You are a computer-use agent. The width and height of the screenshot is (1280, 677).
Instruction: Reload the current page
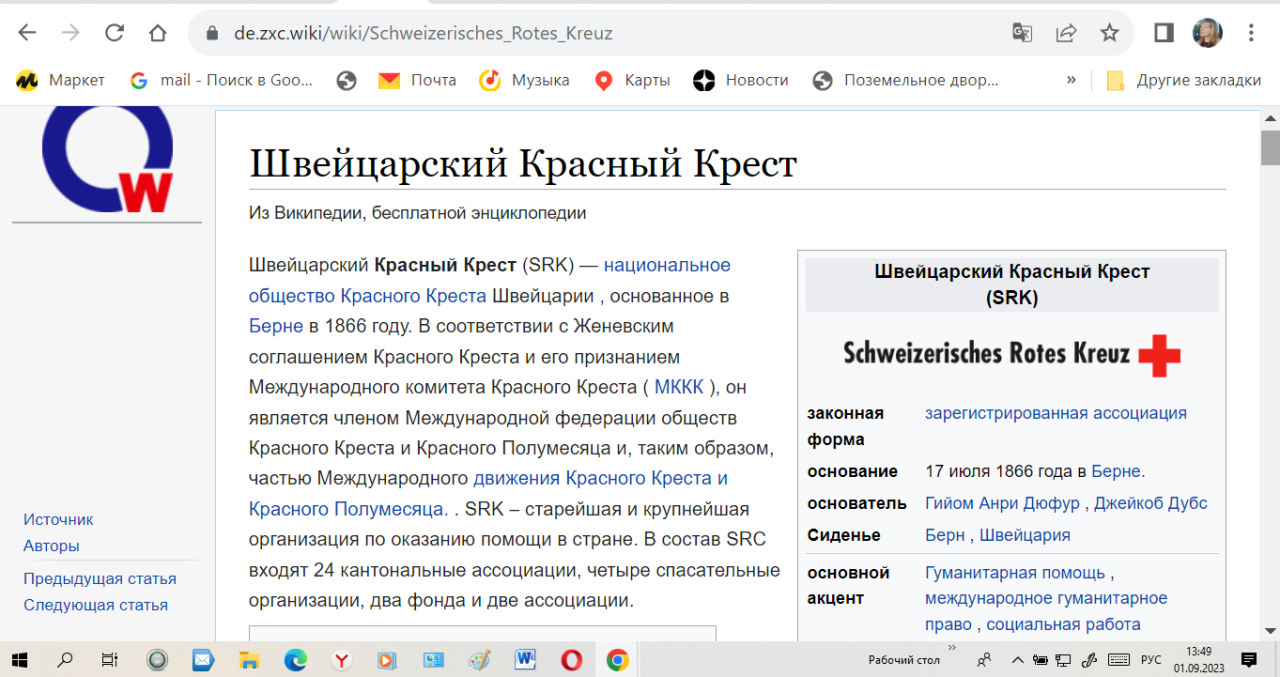pos(114,33)
